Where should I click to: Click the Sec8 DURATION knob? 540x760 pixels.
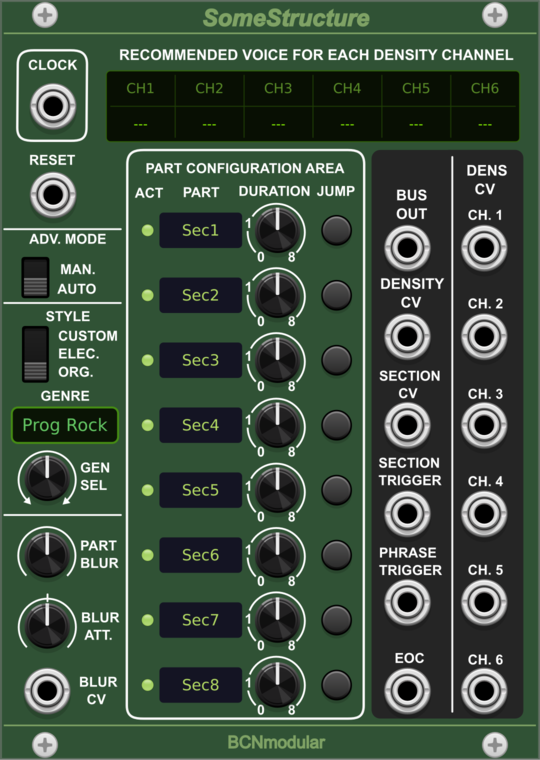coord(277,685)
